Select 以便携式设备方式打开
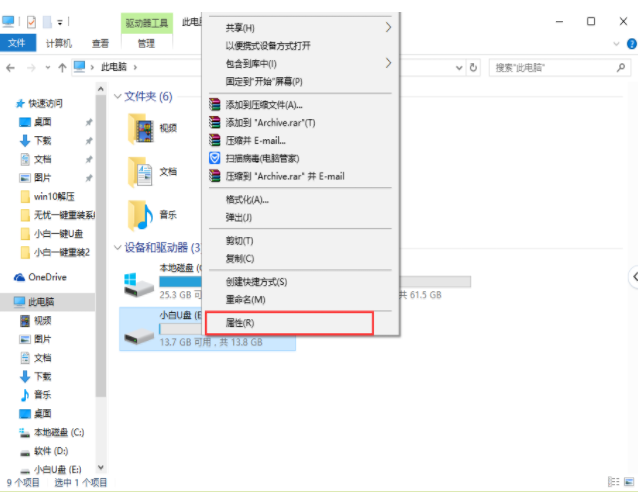This screenshot has width=638, height=493. [x=268, y=46]
